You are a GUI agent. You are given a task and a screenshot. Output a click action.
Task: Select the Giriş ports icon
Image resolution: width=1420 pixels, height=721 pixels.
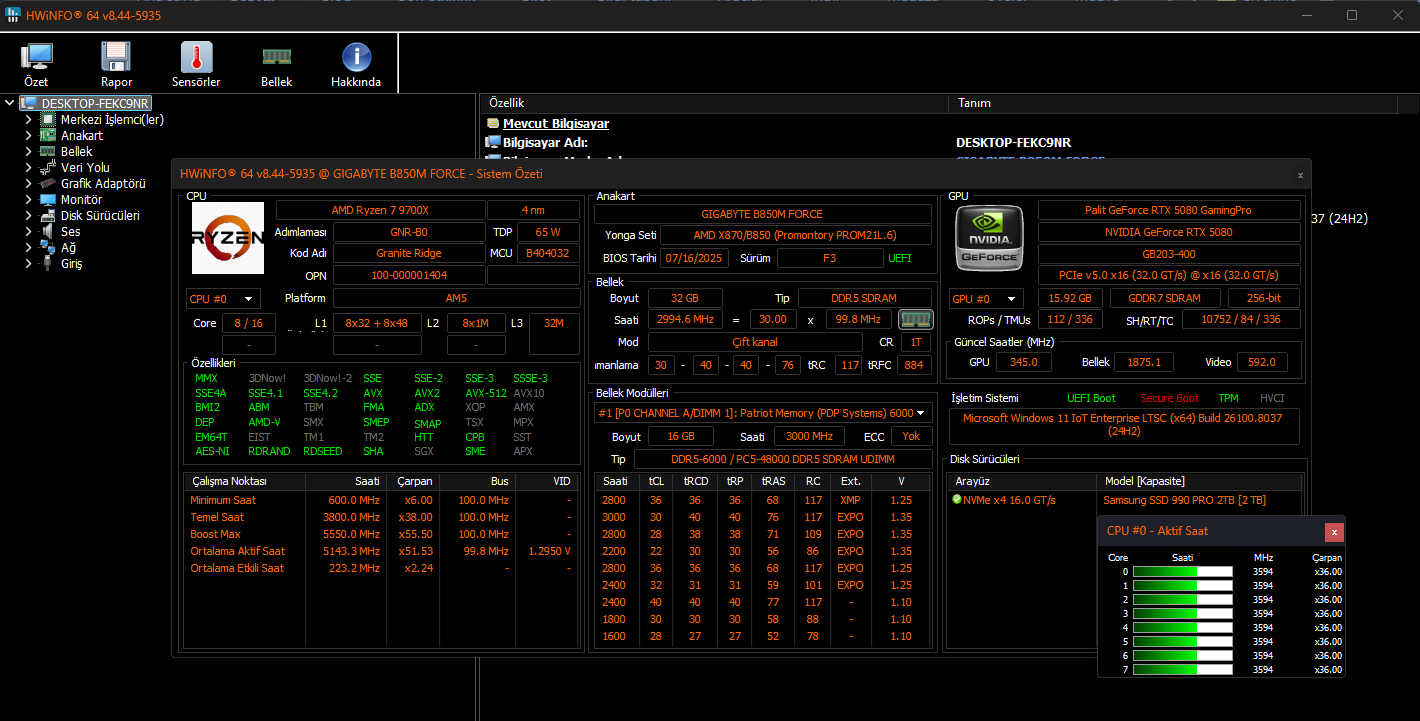coord(48,263)
